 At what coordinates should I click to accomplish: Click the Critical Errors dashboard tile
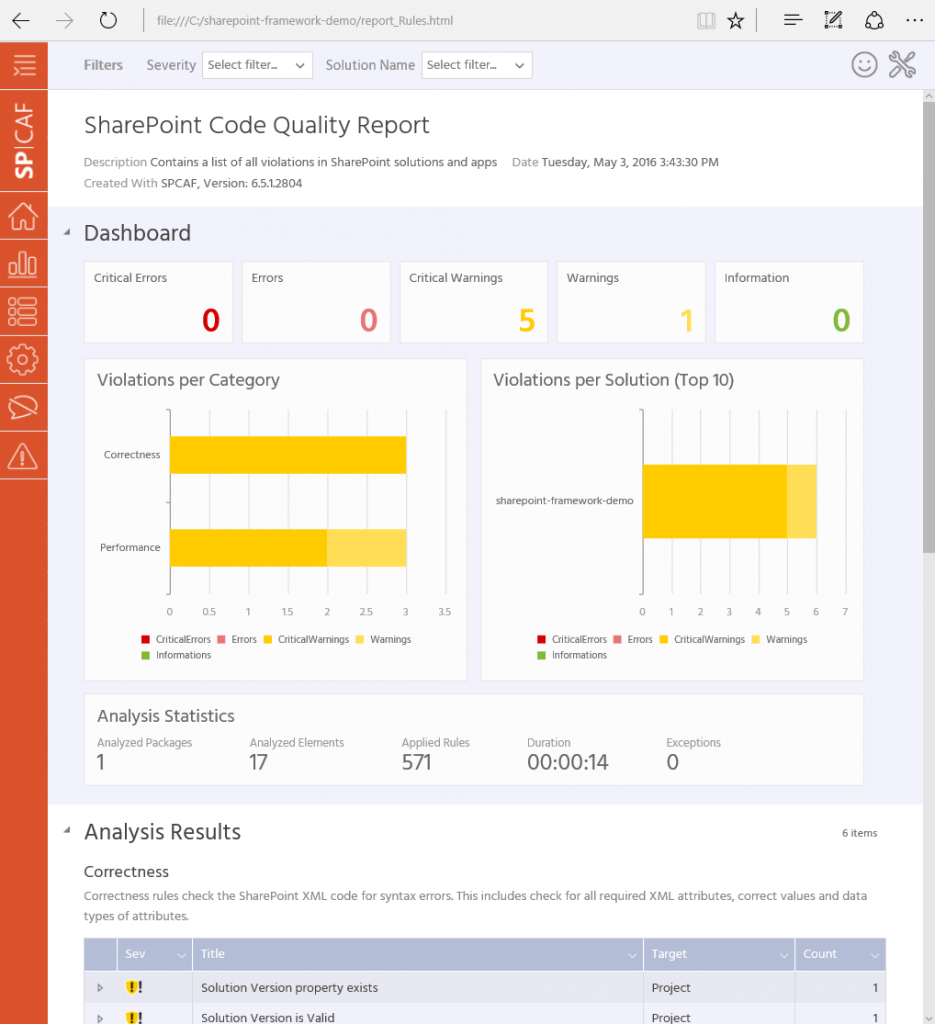pos(159,302)
